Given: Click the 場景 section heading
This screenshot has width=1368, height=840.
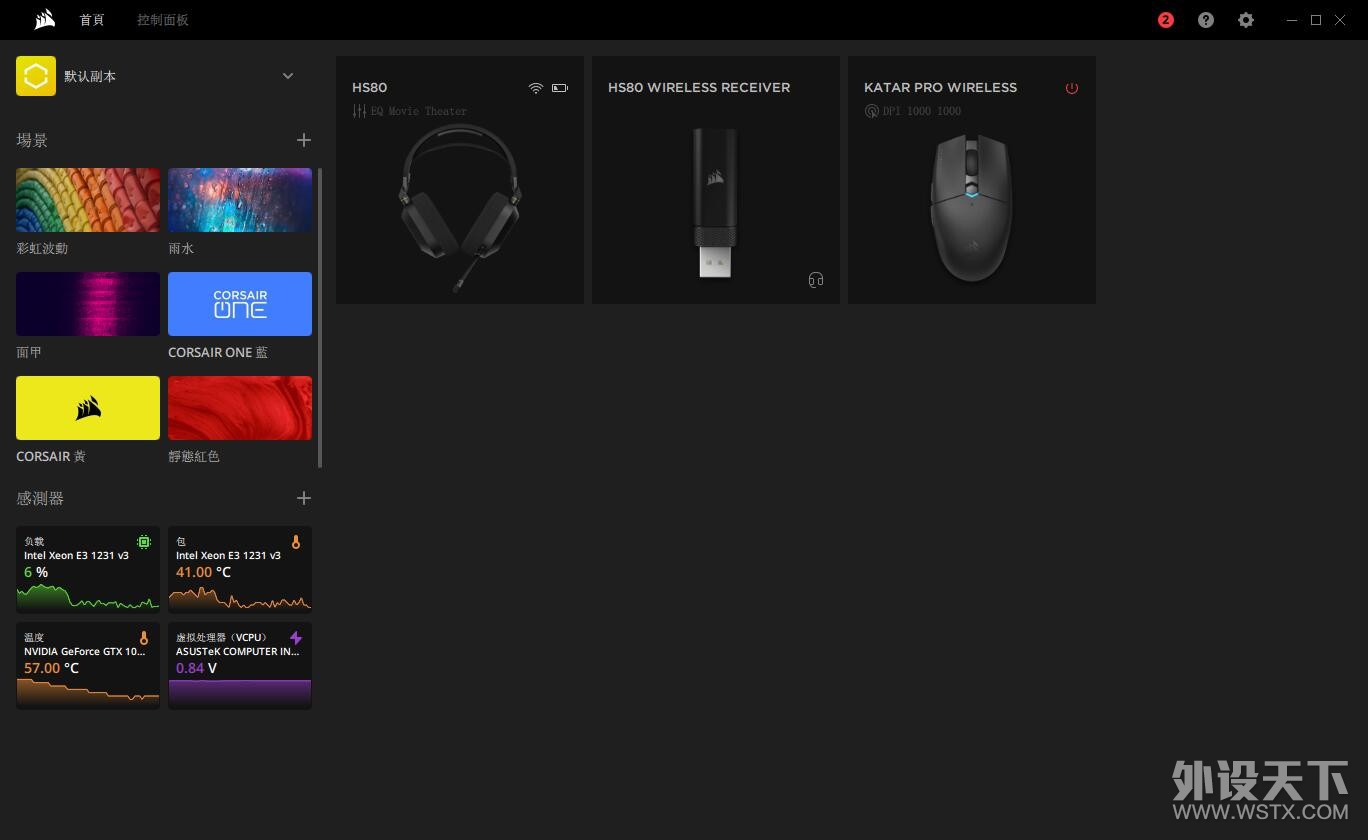Looking at the screenshot, I should click(32, 140).
